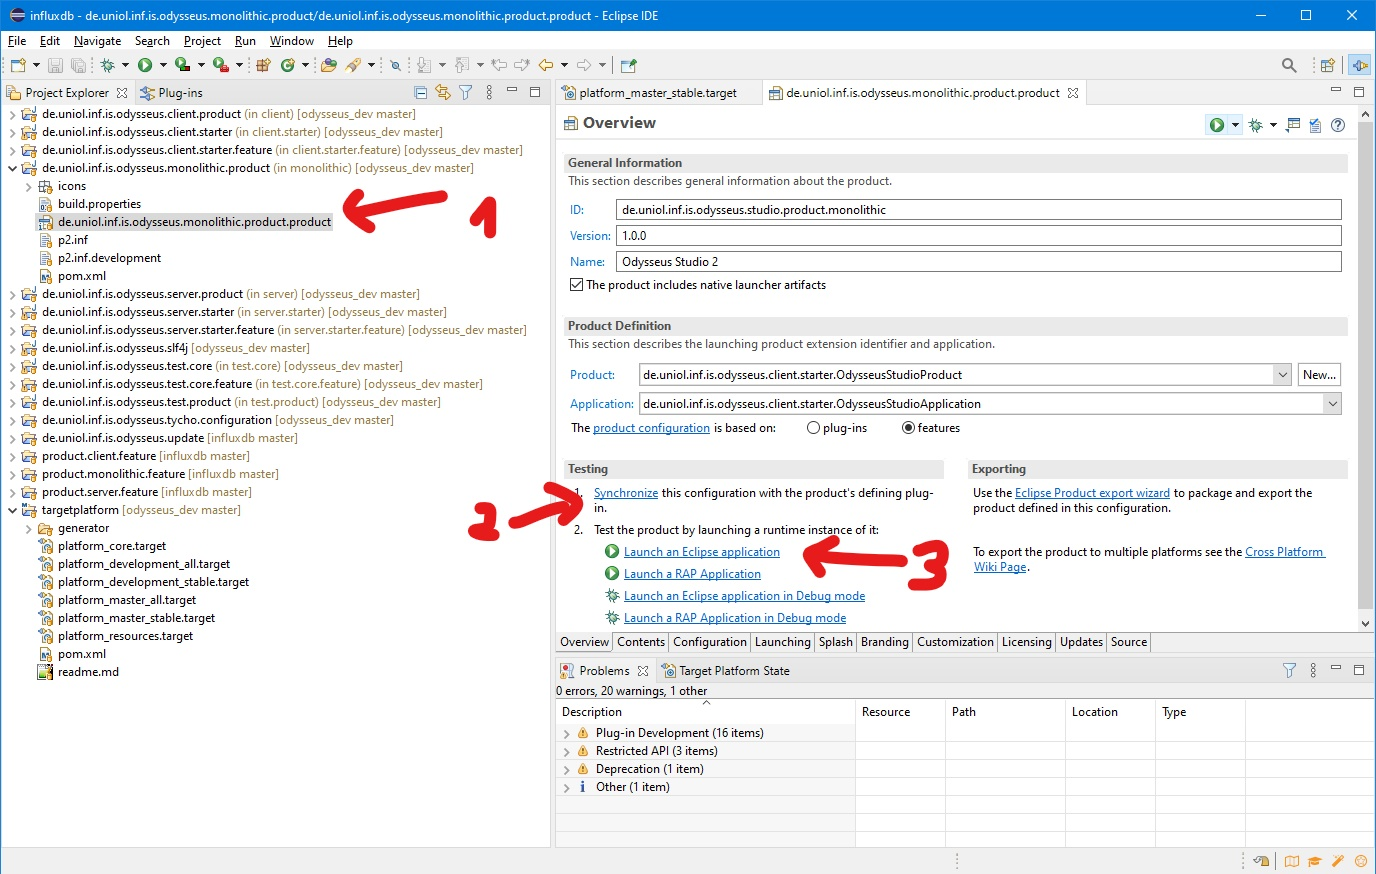Click the New... button beside Product
Screen dimensions: 1376x874
[x=1319, y=375]
